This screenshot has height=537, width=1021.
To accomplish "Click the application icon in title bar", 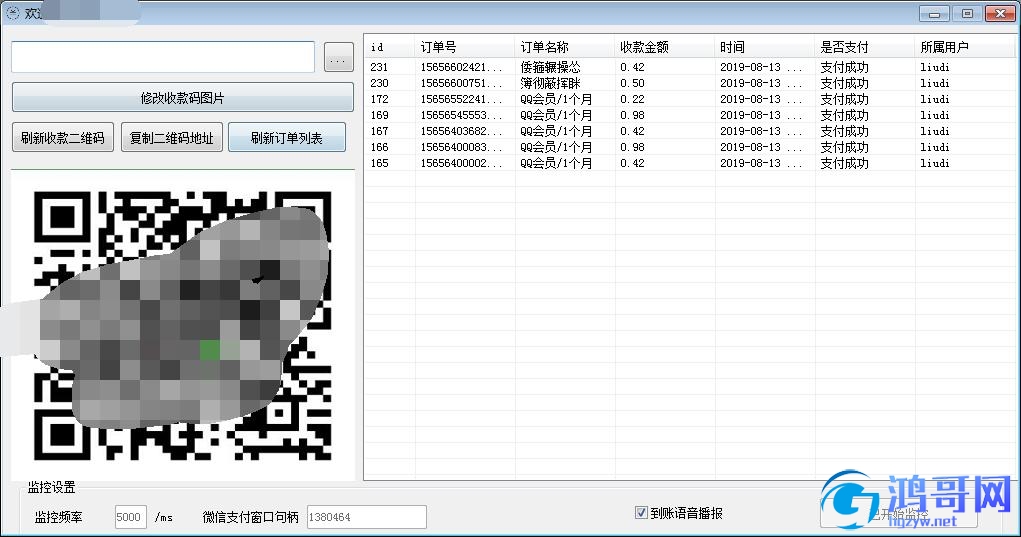I will pyautogui.click(x=12, y=12).
